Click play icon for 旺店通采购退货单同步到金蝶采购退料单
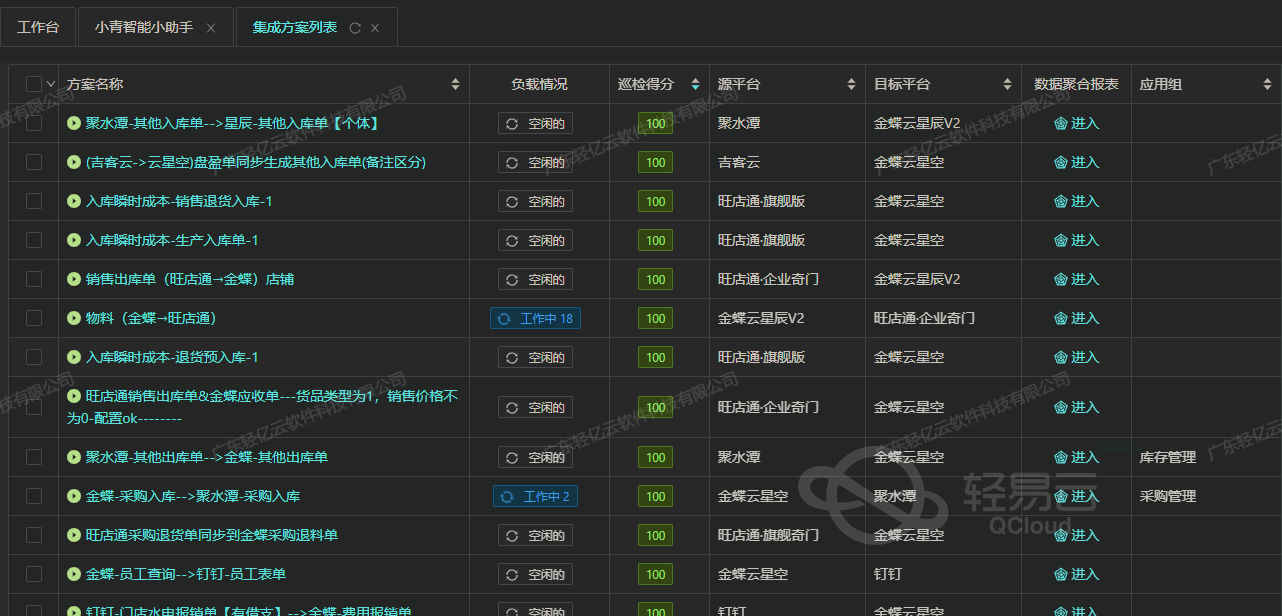Image resolution: width=1282 pixels, height=616 pixels. (x=74, y=535)
